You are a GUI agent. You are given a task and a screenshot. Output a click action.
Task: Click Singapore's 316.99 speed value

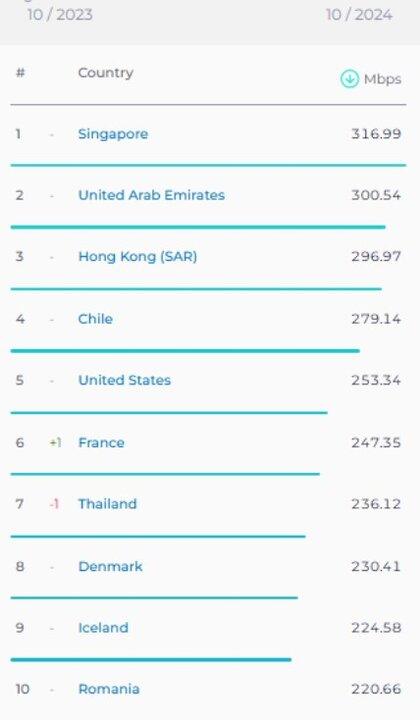click(376, 134)
